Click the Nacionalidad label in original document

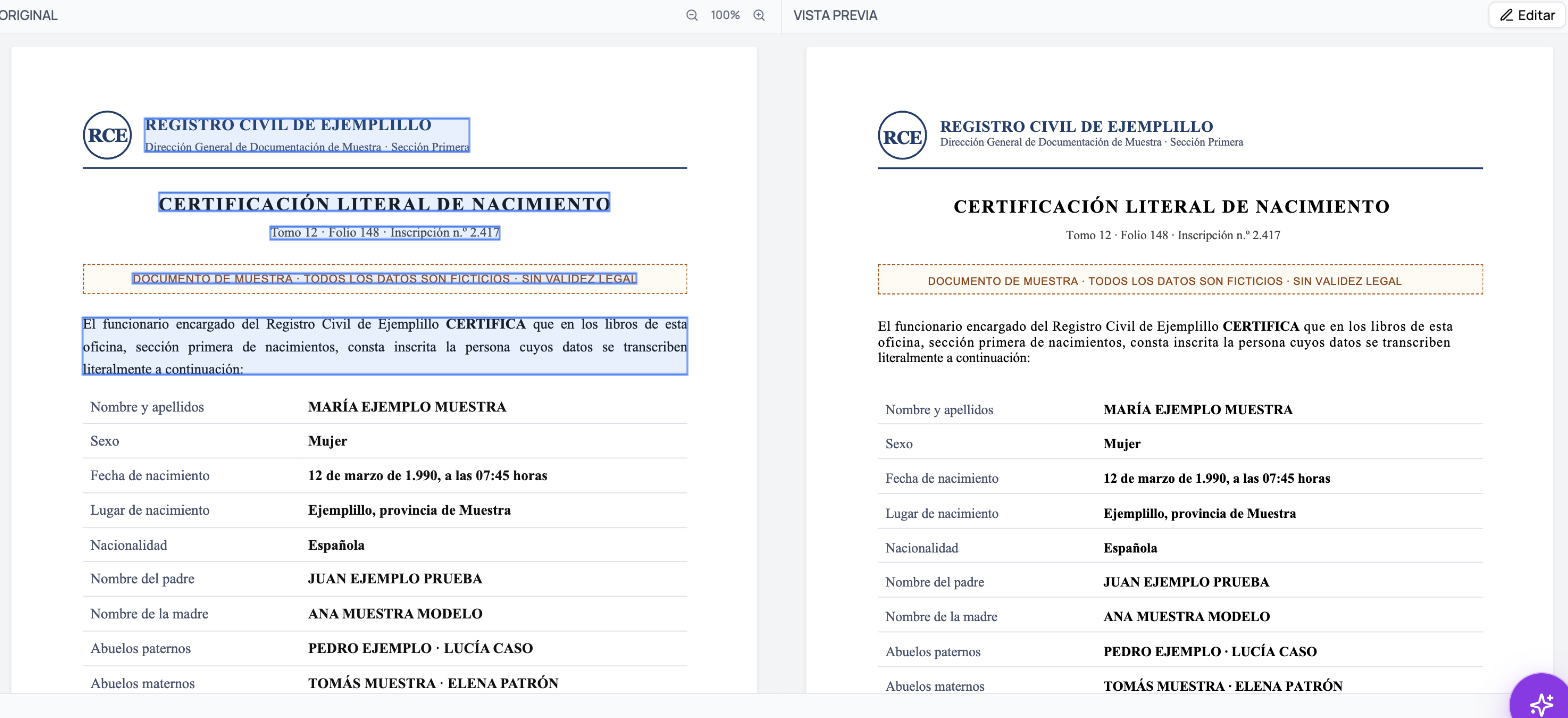pyautogui.click(x=129, y=545)
